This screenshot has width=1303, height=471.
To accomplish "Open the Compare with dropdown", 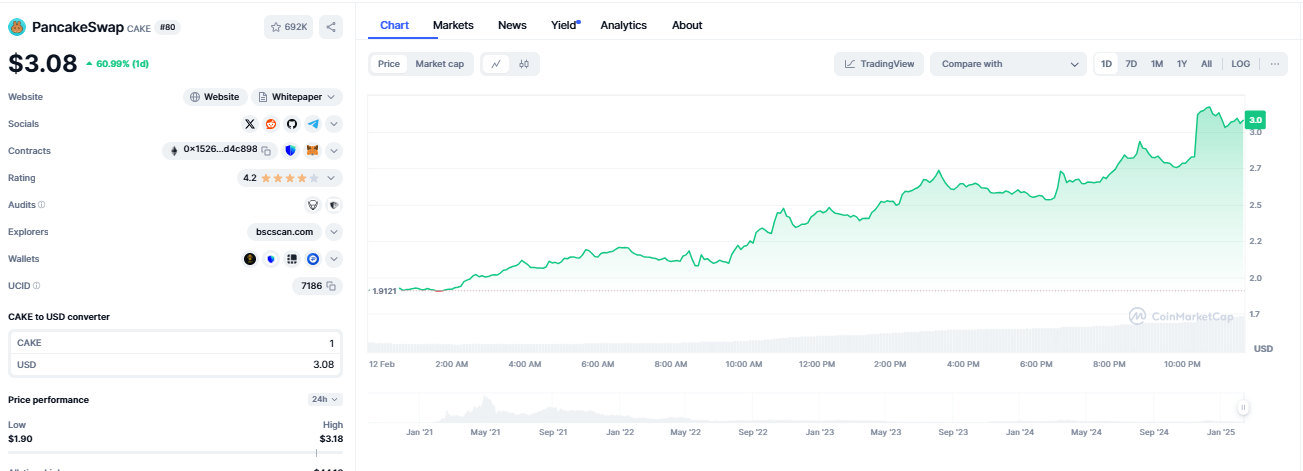I will click(1008, 64).
